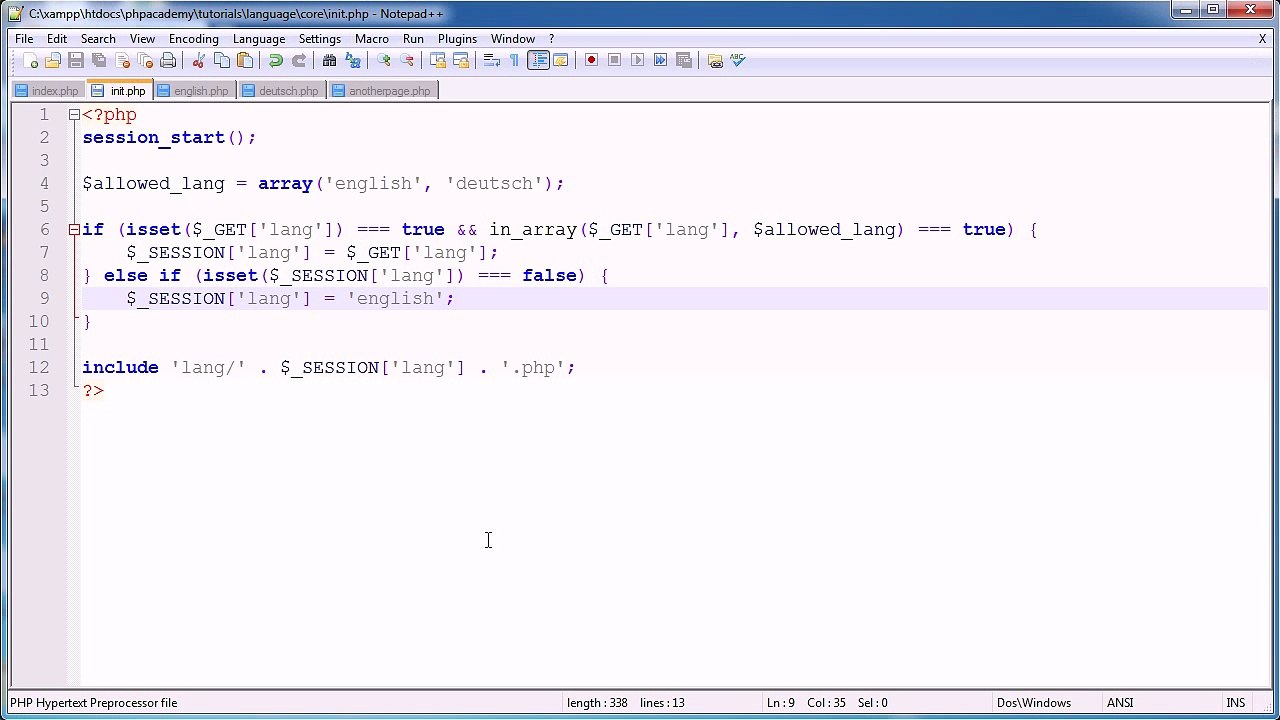This screenshot has width=1280, height=720.
Task: Select the init.php tab
Action: [119, 90]
